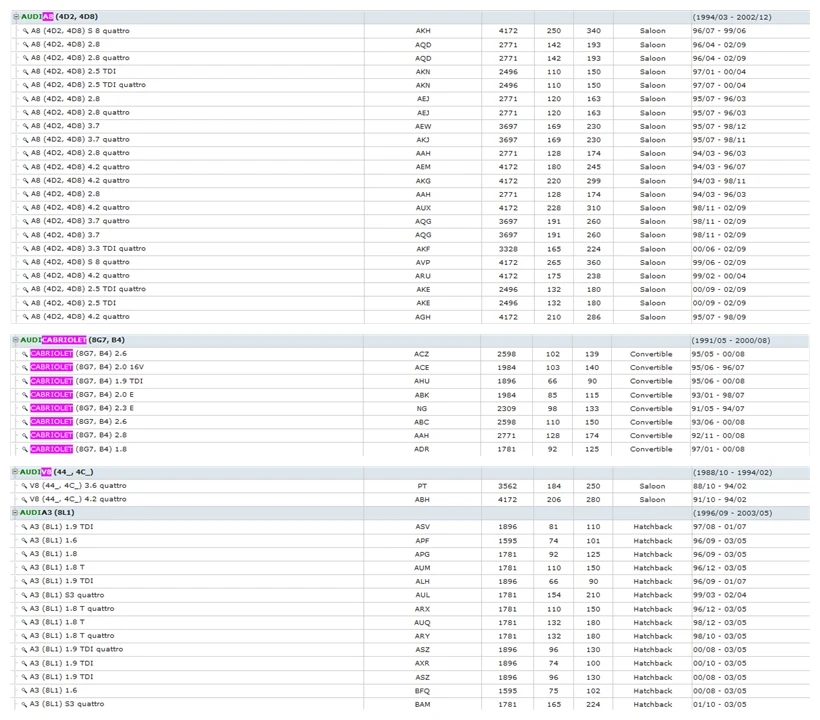The width and height of the screenshot is (820, 720).
Task: Click Convertible body type in Cabriolet 1.8 row
Action: click(651, 449)
